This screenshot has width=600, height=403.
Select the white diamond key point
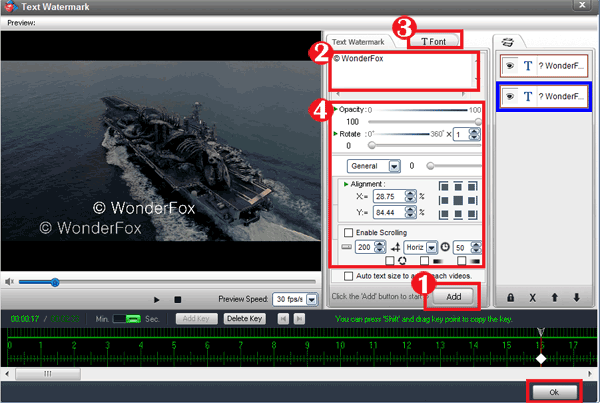tap(541, 359)
